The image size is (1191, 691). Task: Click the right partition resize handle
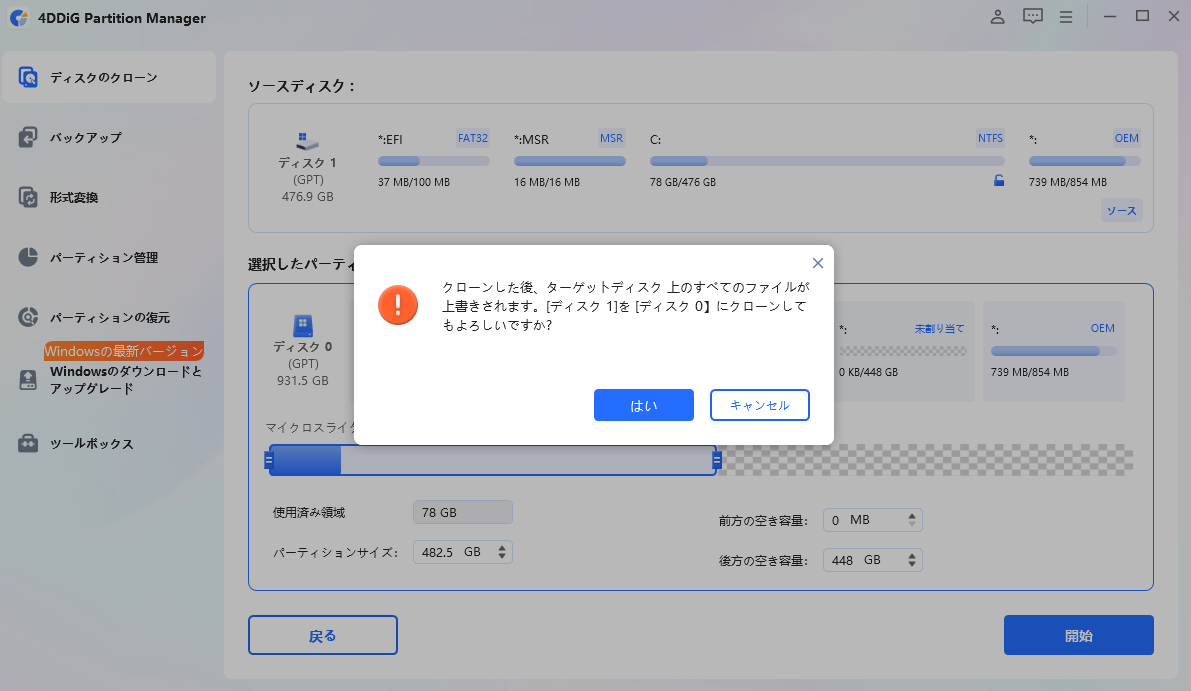click(x=717, y=460)
